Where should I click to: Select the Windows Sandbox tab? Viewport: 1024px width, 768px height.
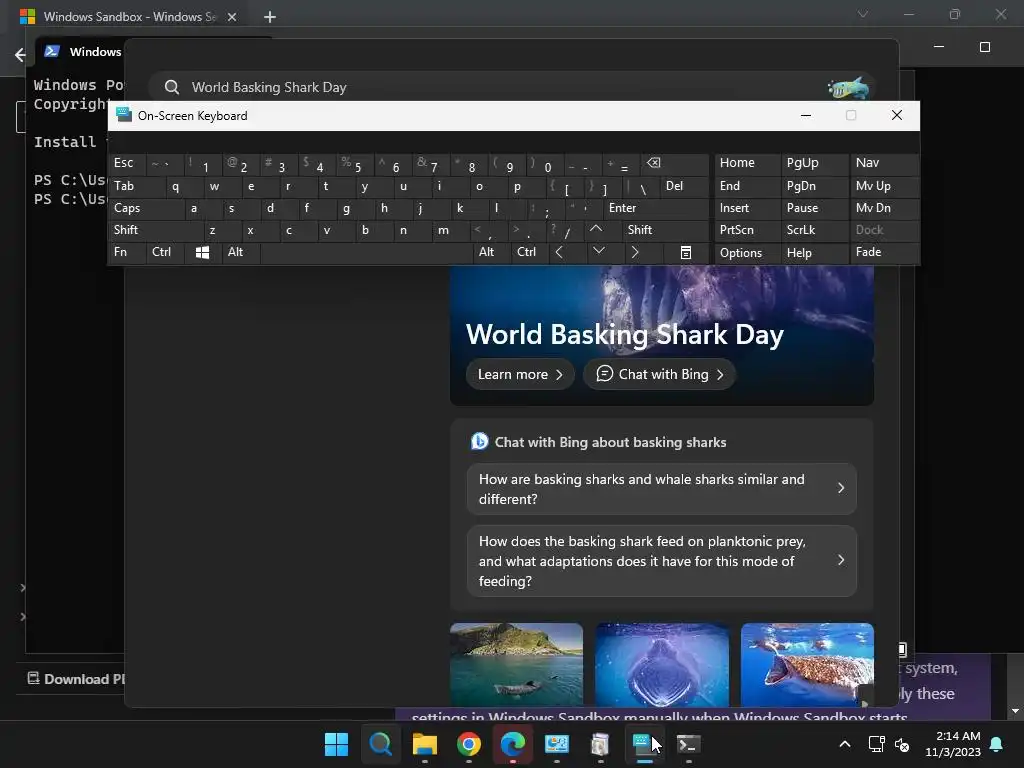tap(129, 17)
